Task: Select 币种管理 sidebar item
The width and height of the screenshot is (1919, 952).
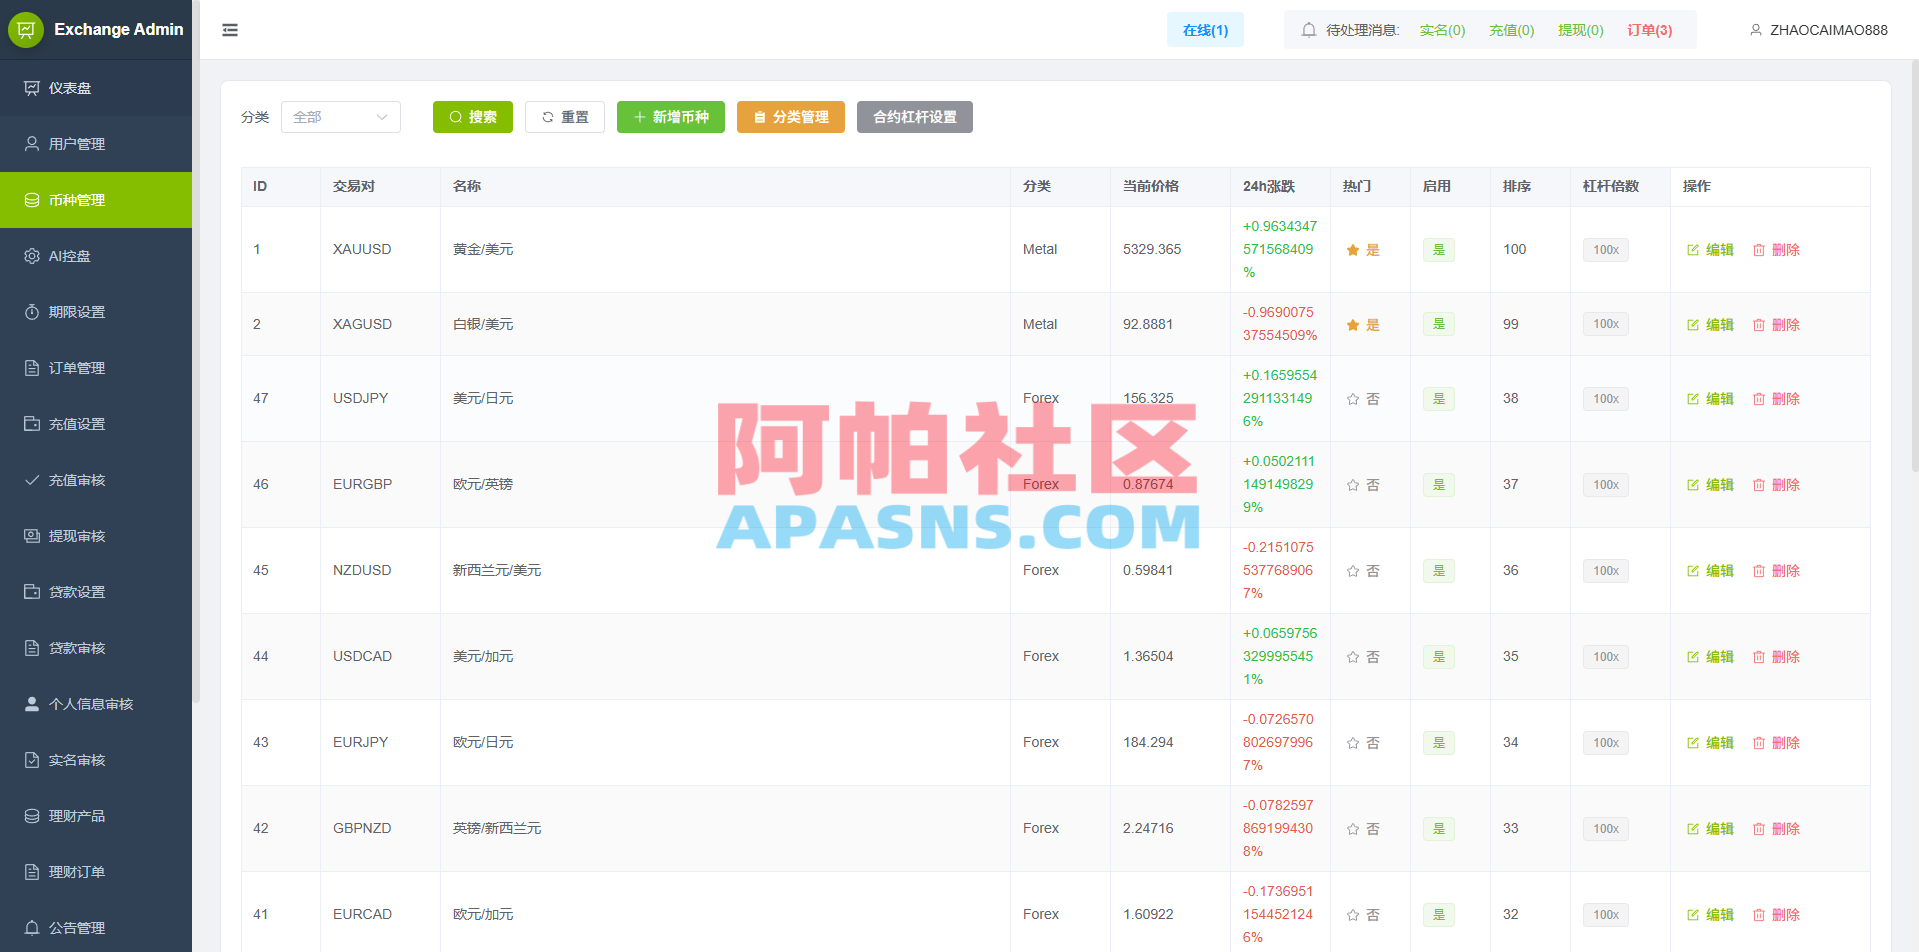Action: [96, 200]
